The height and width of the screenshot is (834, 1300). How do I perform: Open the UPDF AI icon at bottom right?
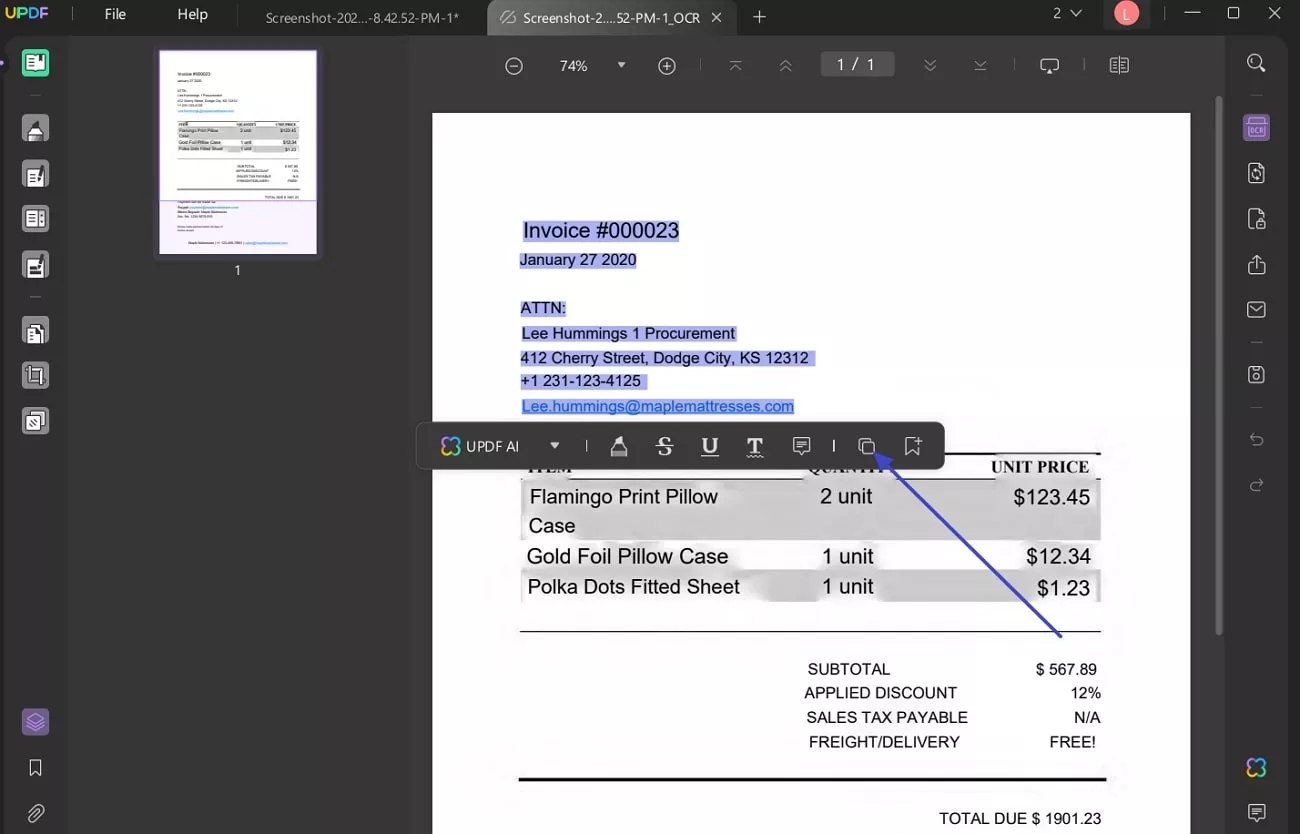1256,767
